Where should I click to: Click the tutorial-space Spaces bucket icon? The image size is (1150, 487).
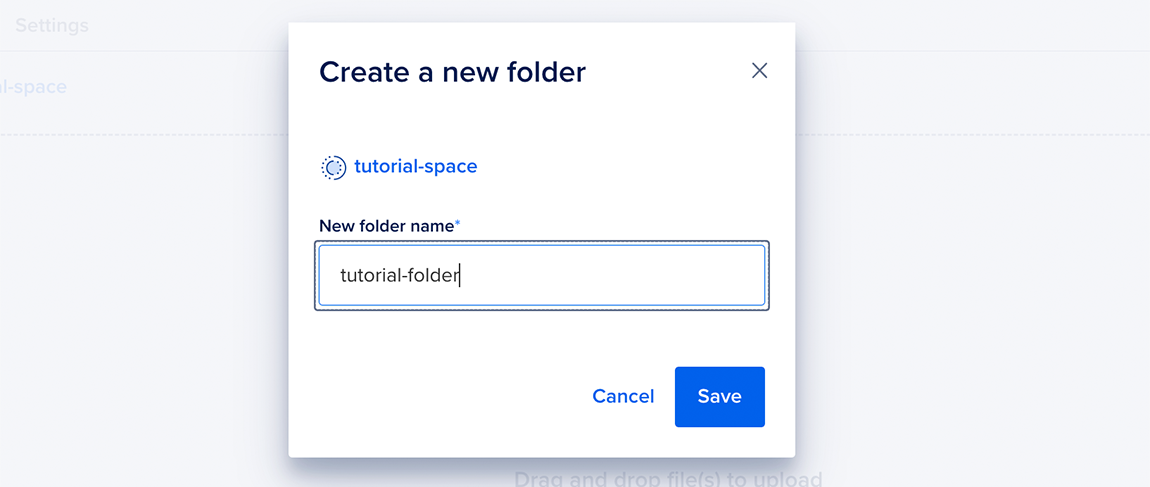[x=333, y=167]
